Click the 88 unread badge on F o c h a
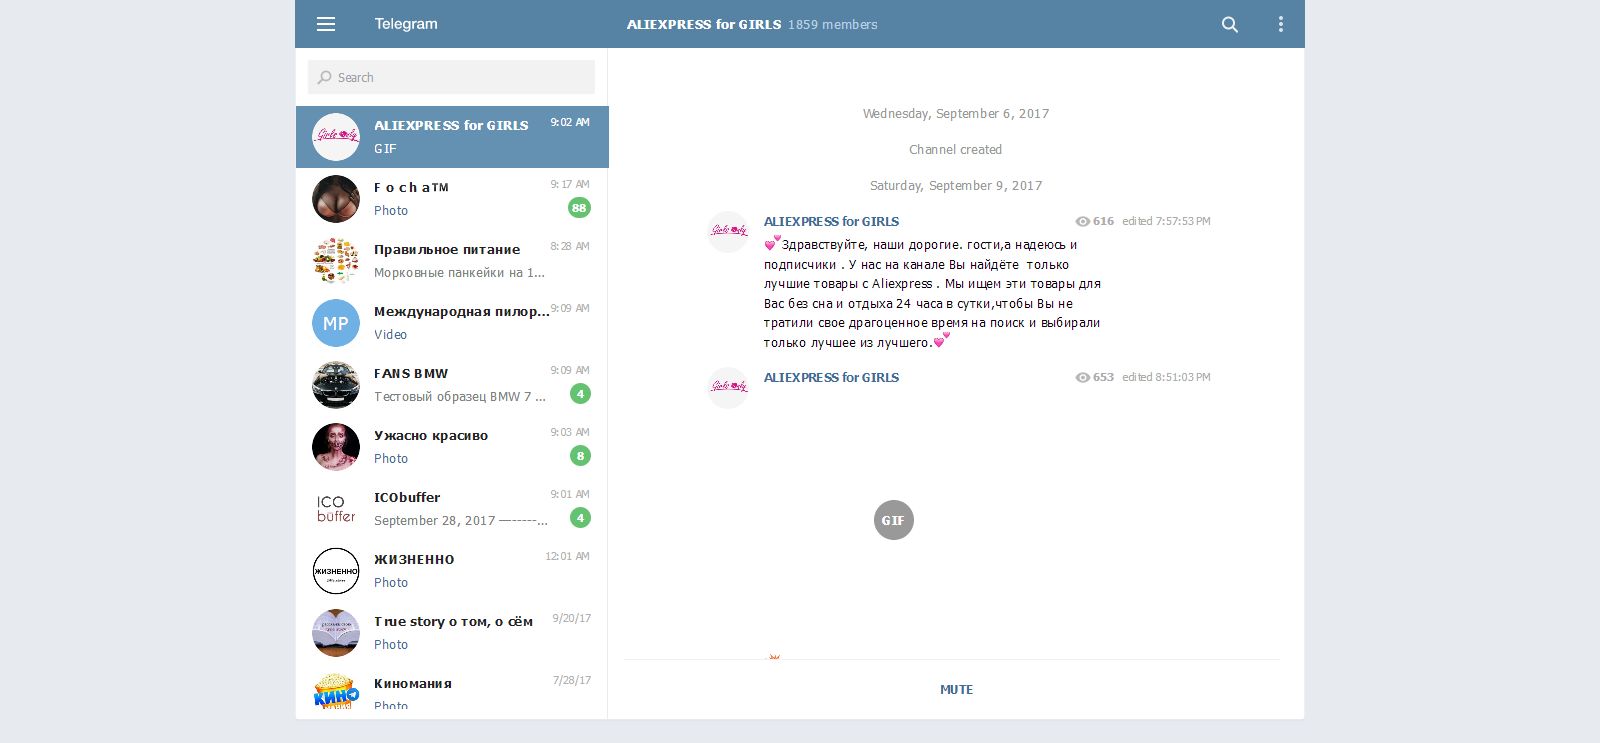This screenshot has width=1600, height=743. tap(579, 208)
